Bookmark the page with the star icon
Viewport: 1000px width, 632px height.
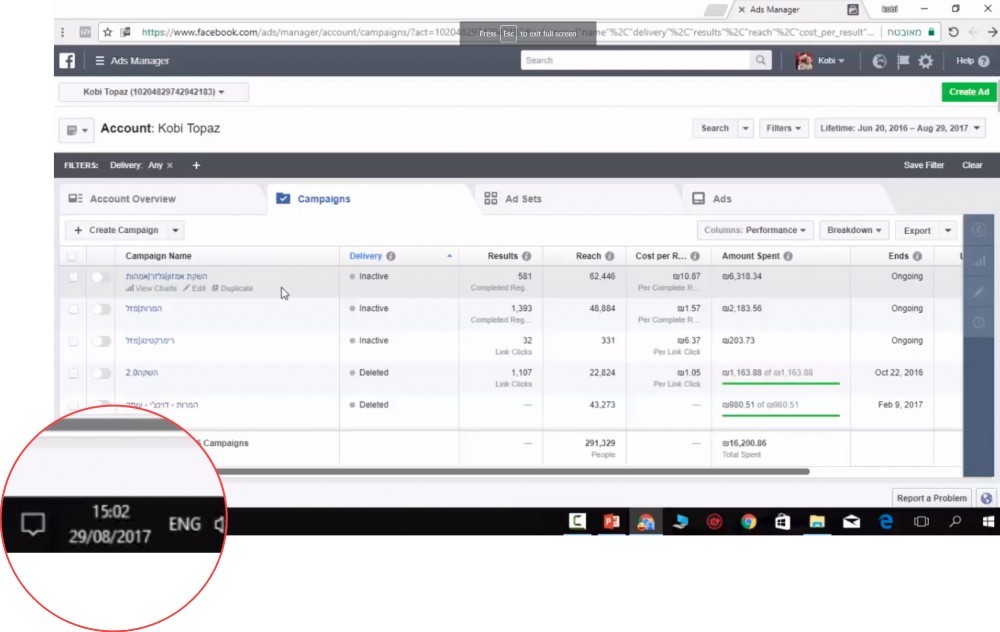[107, 32]
